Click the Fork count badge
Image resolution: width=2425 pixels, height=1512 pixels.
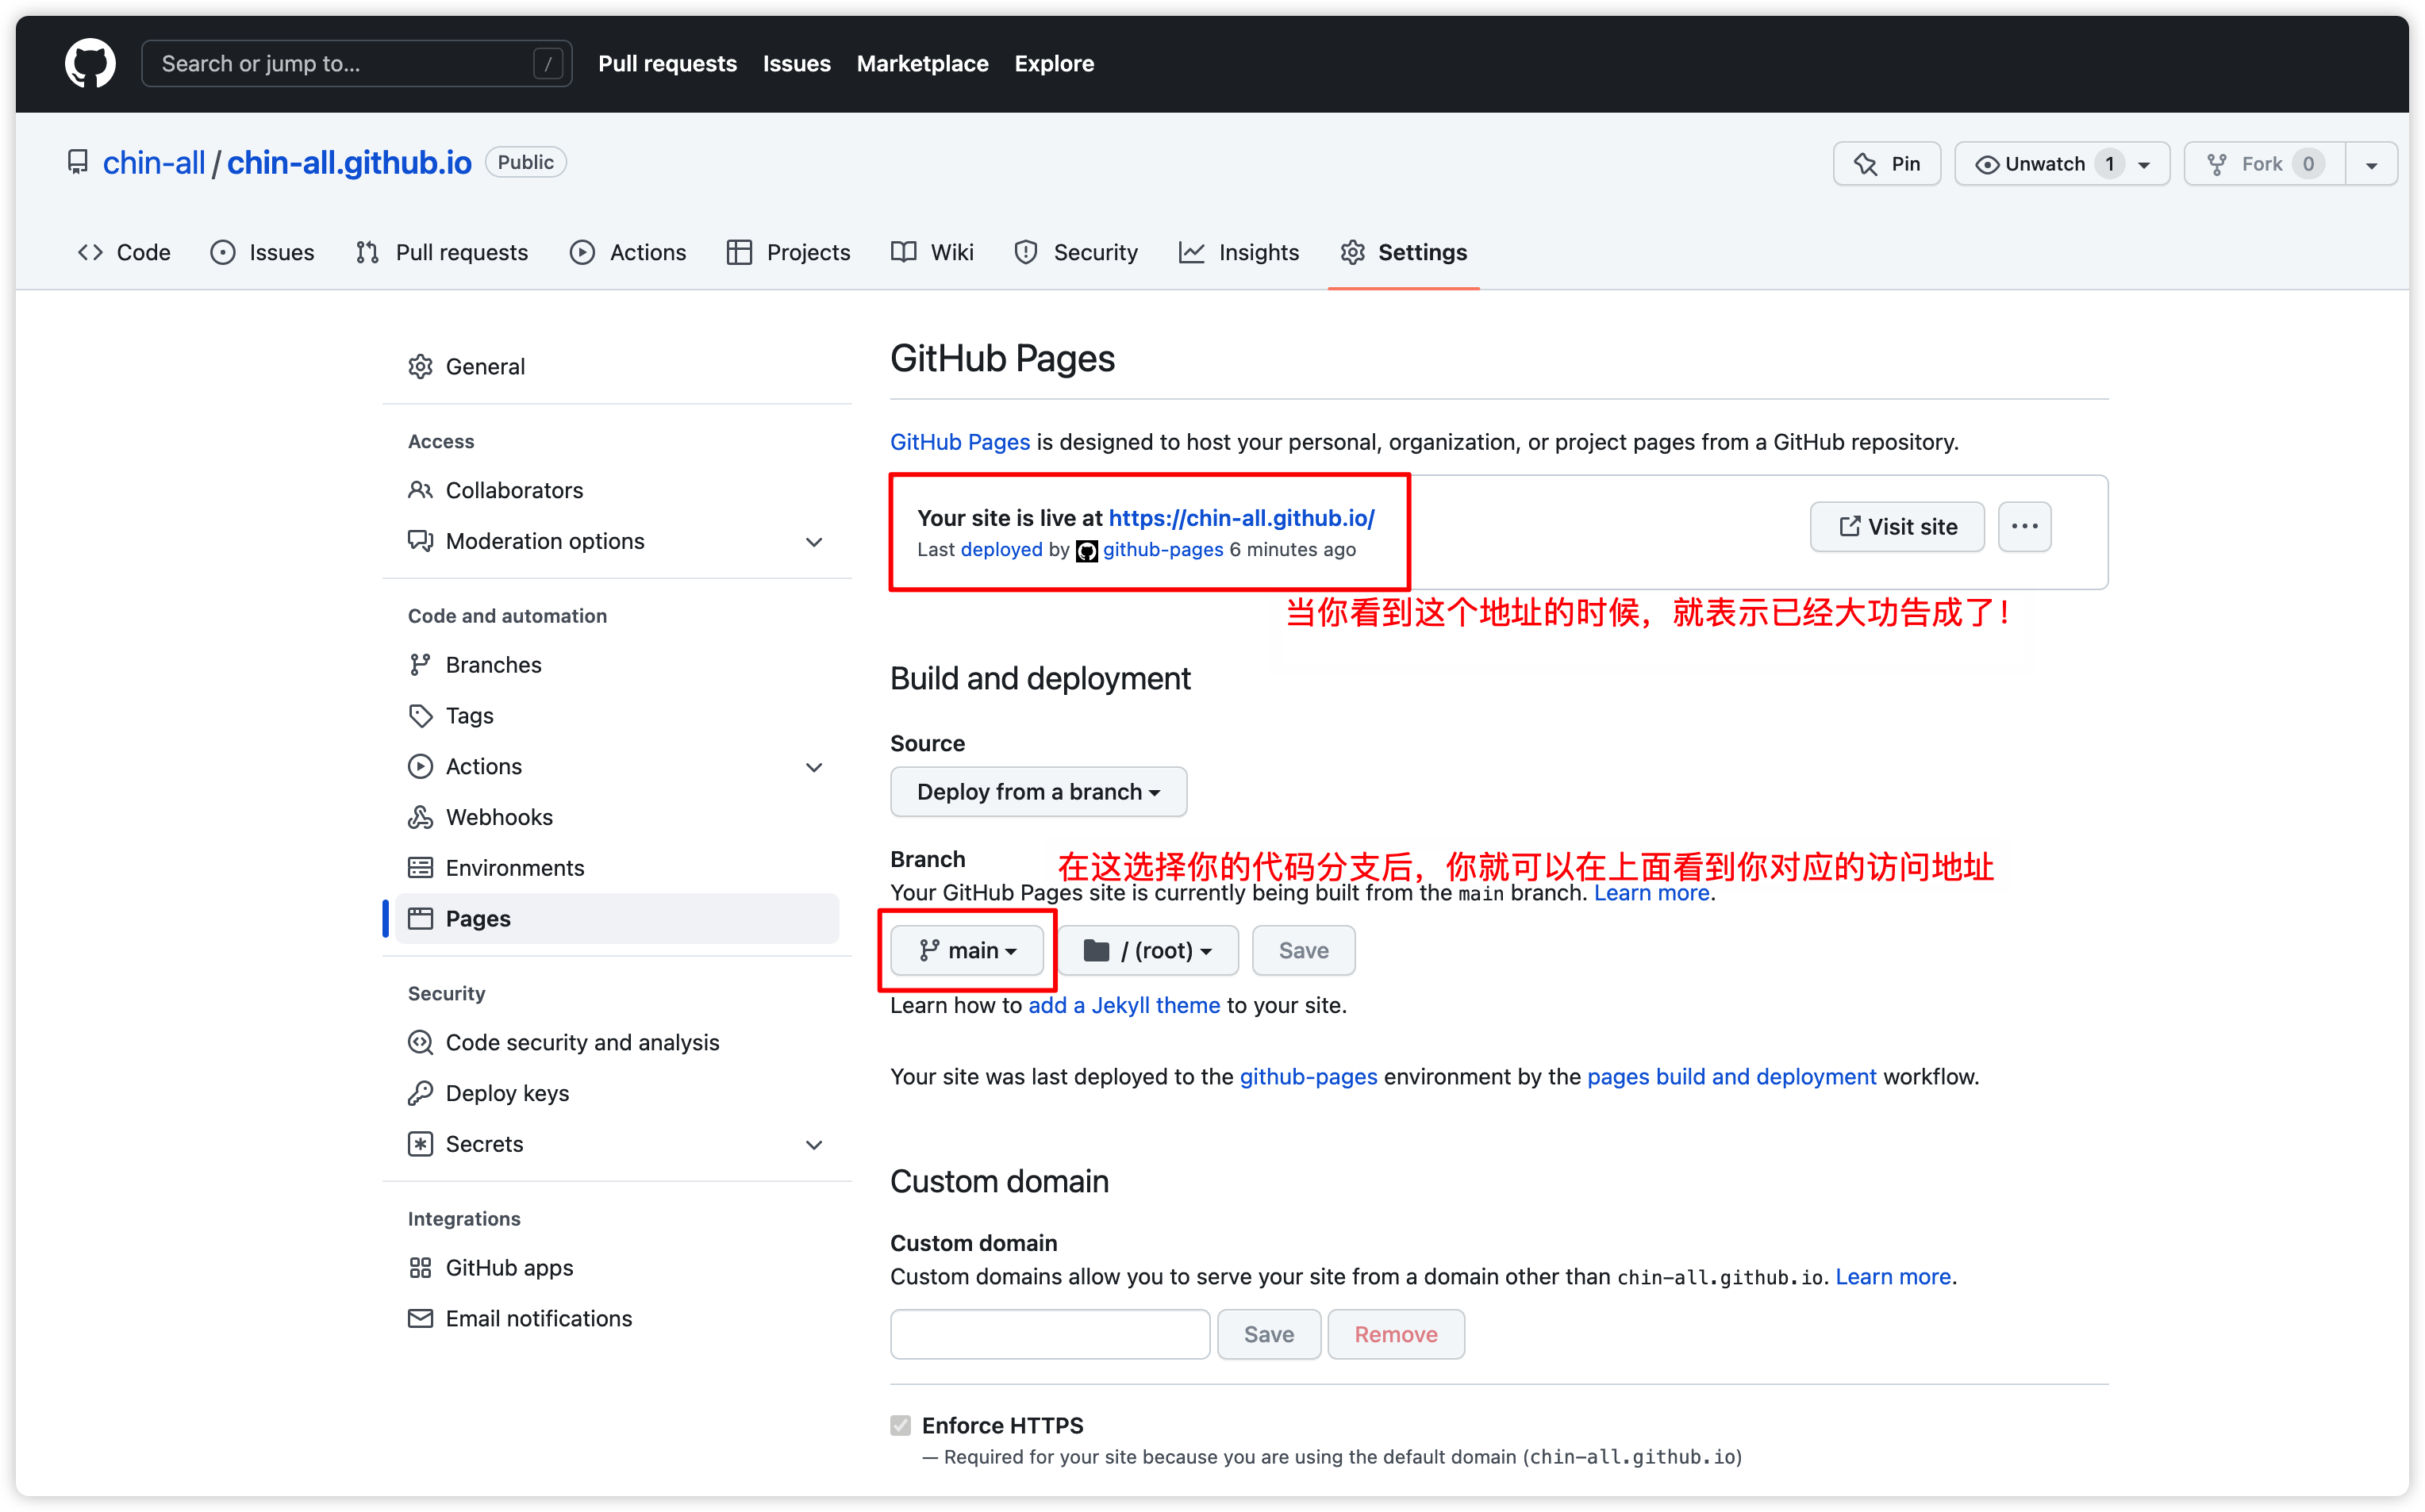click(2308, 164)
